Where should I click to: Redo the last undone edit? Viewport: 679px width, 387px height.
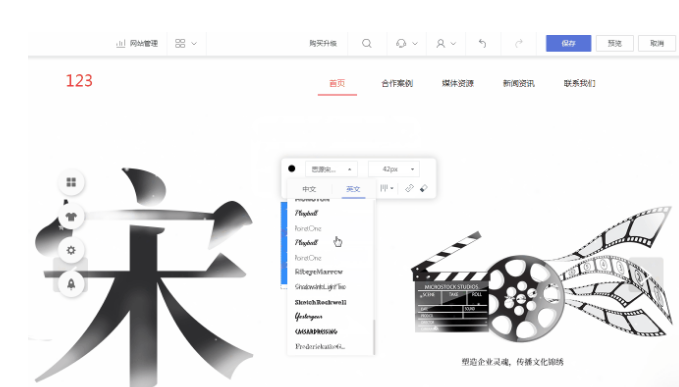pyautogui.click(x=518, y=43)
